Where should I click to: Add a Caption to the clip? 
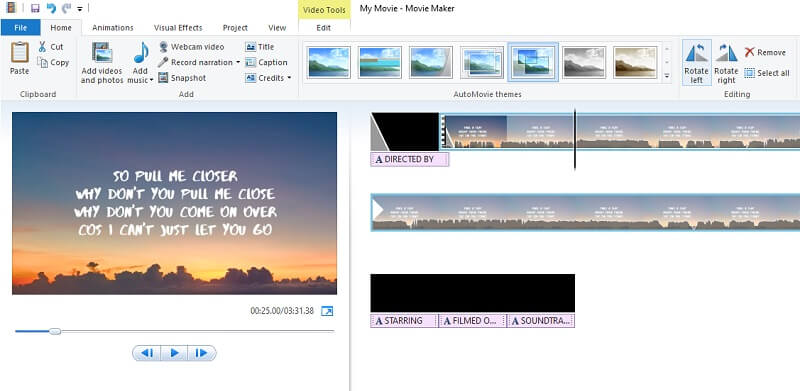pyautogui.click(x=266, y=62)
